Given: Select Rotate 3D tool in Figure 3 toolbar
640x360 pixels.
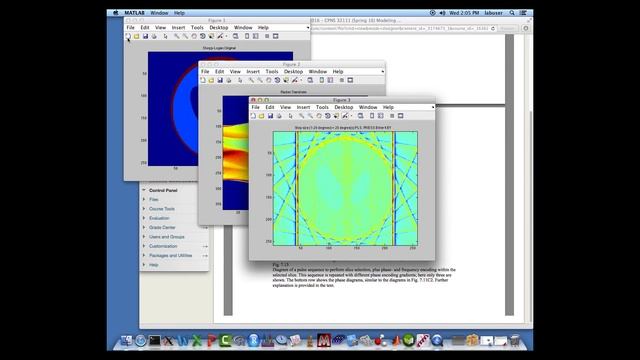Looking at the screenshot, I should coord(327,116).
